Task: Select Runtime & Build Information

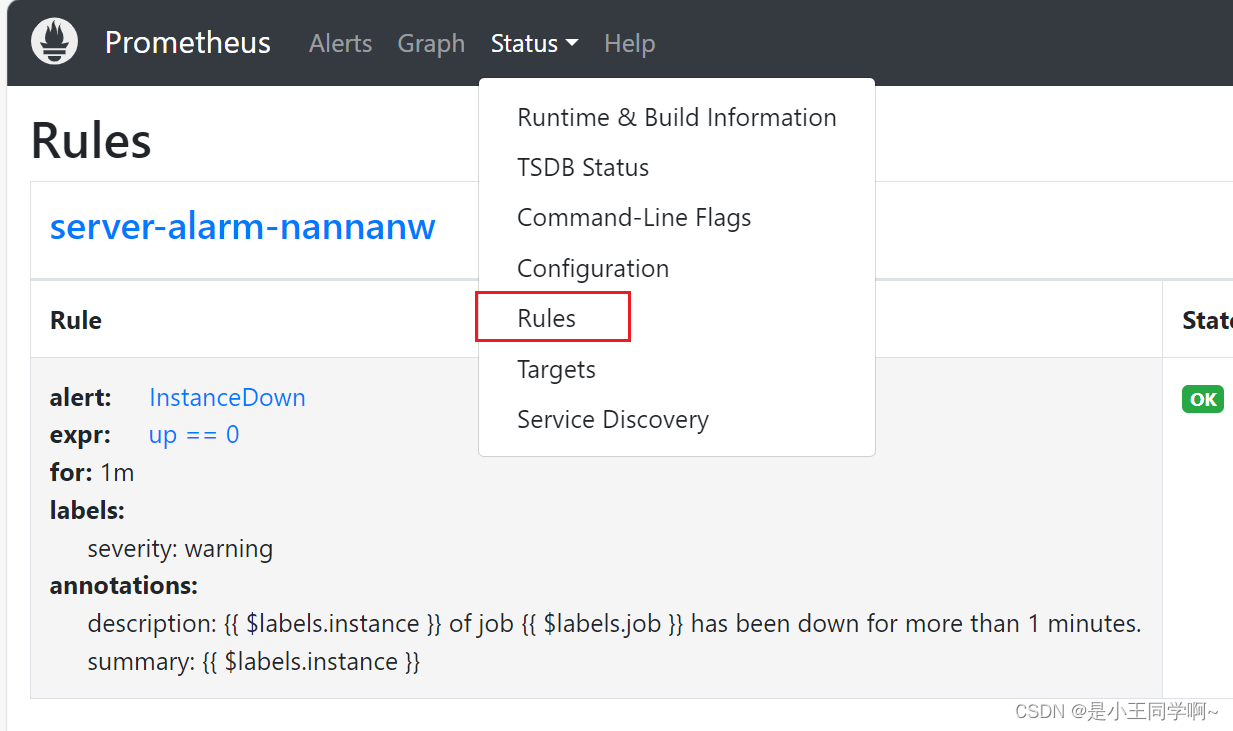Action: click(x=676, y=117)
